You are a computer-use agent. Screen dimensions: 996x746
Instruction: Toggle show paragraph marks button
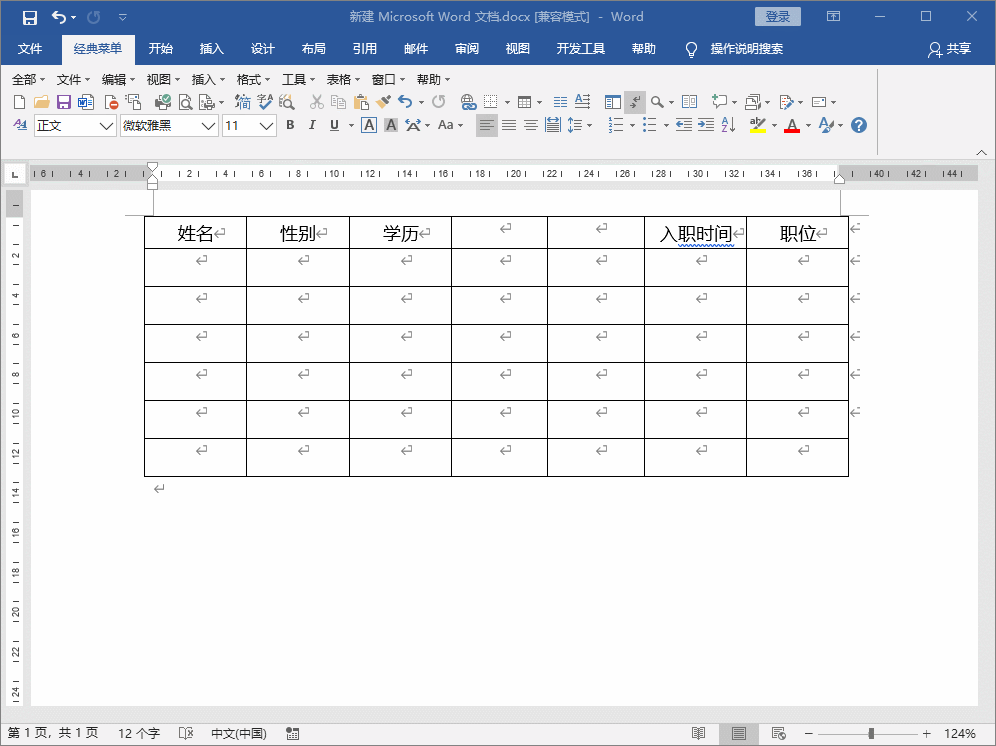(635, 102)
